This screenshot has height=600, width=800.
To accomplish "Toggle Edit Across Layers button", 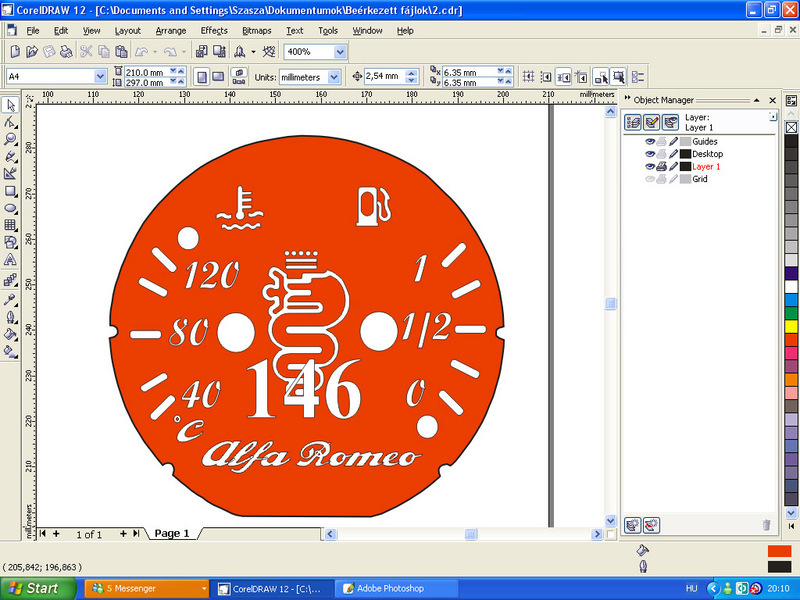I will [x=652, y=122].
